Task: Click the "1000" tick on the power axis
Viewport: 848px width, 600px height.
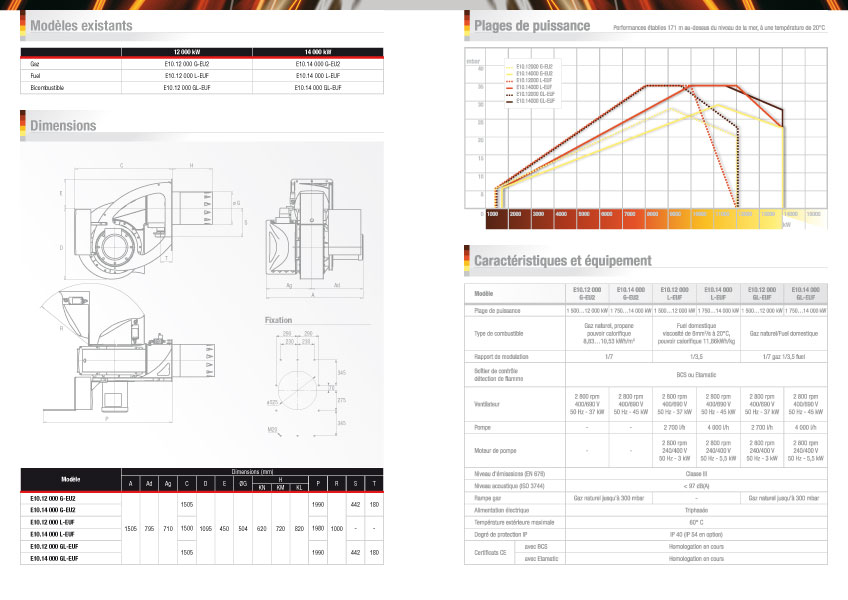Action: [x=492, y=214]
